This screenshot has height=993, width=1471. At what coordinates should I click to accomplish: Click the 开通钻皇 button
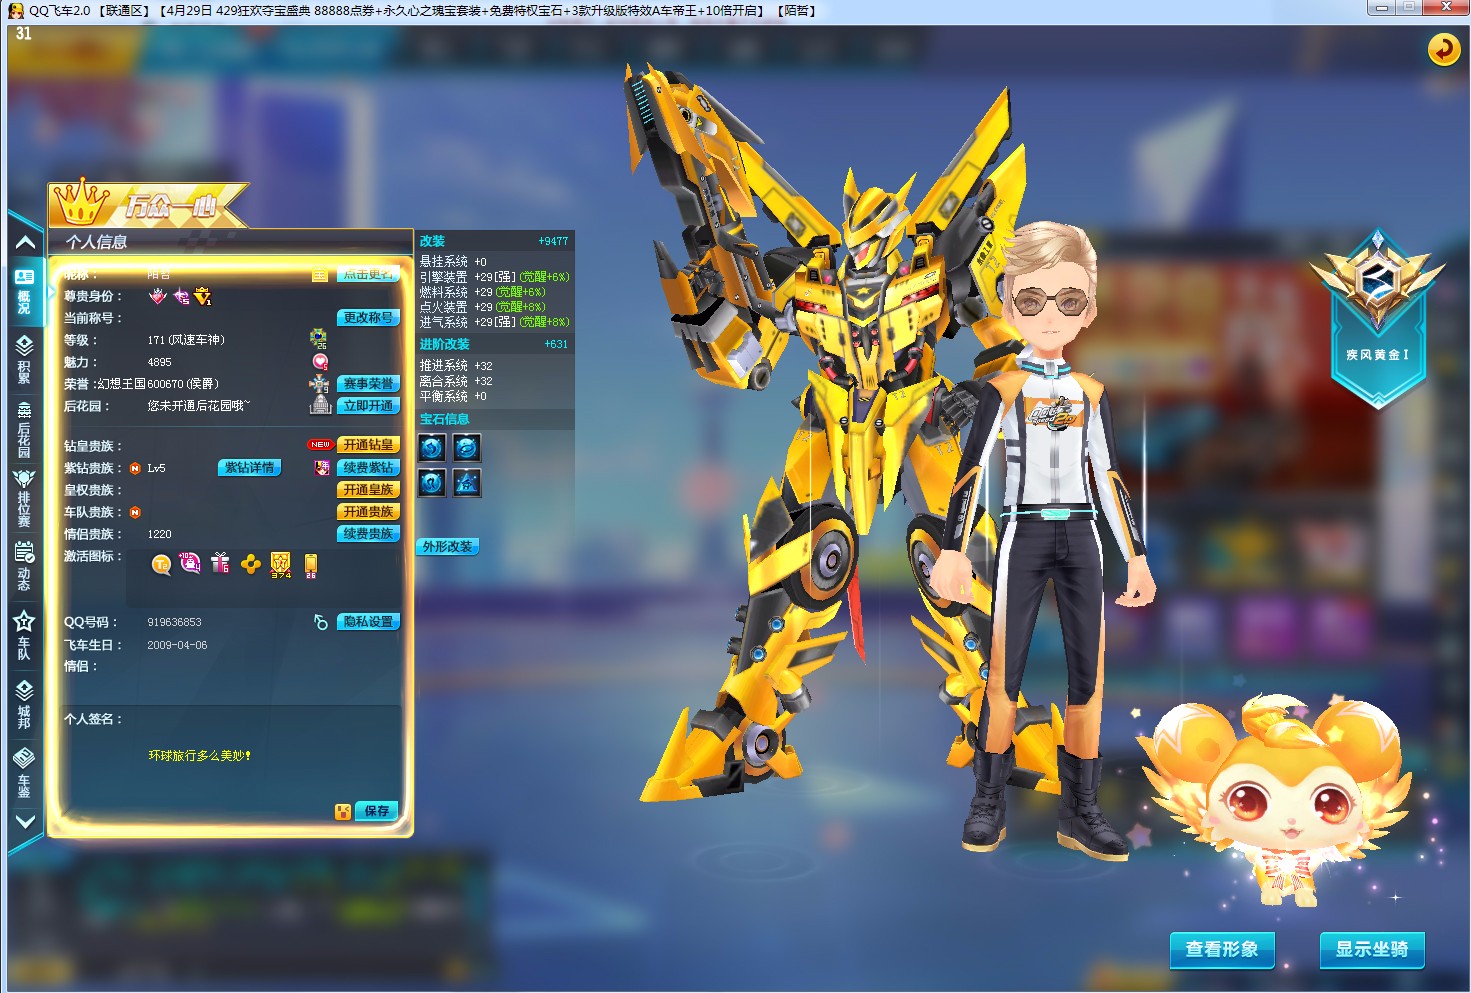coord(368,445)
